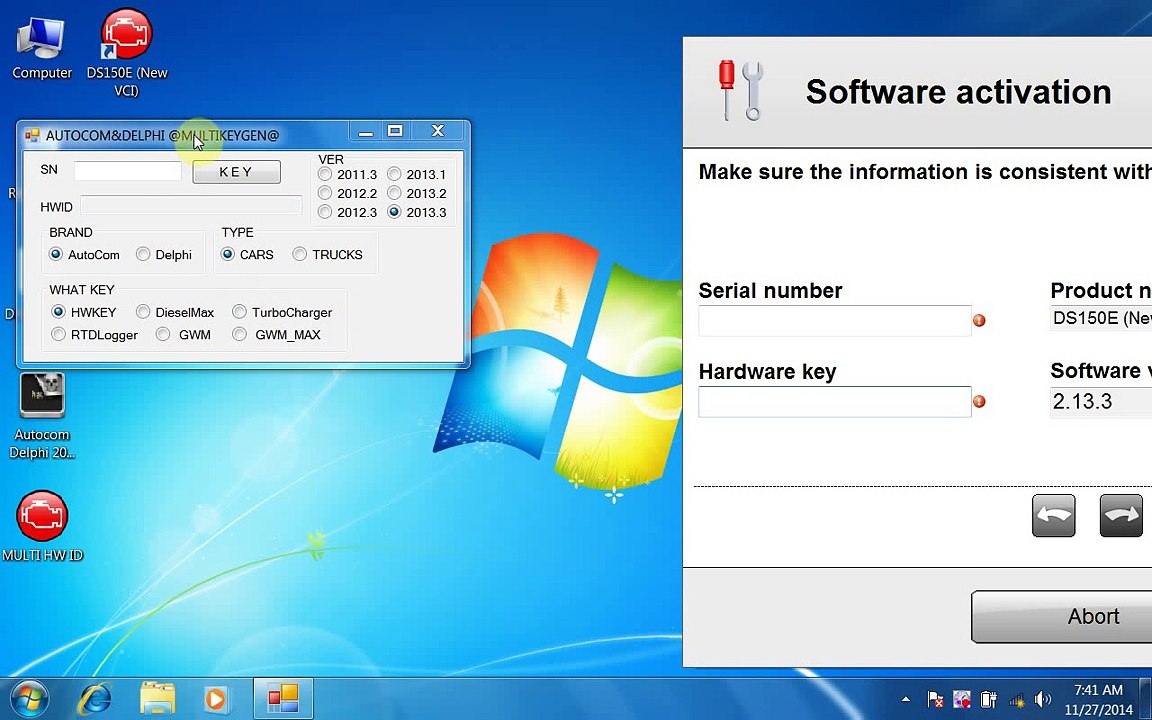Show hidden icons in the system tray
The height and width of the screenshot is (720, 1152).
[x=905, y=699]
